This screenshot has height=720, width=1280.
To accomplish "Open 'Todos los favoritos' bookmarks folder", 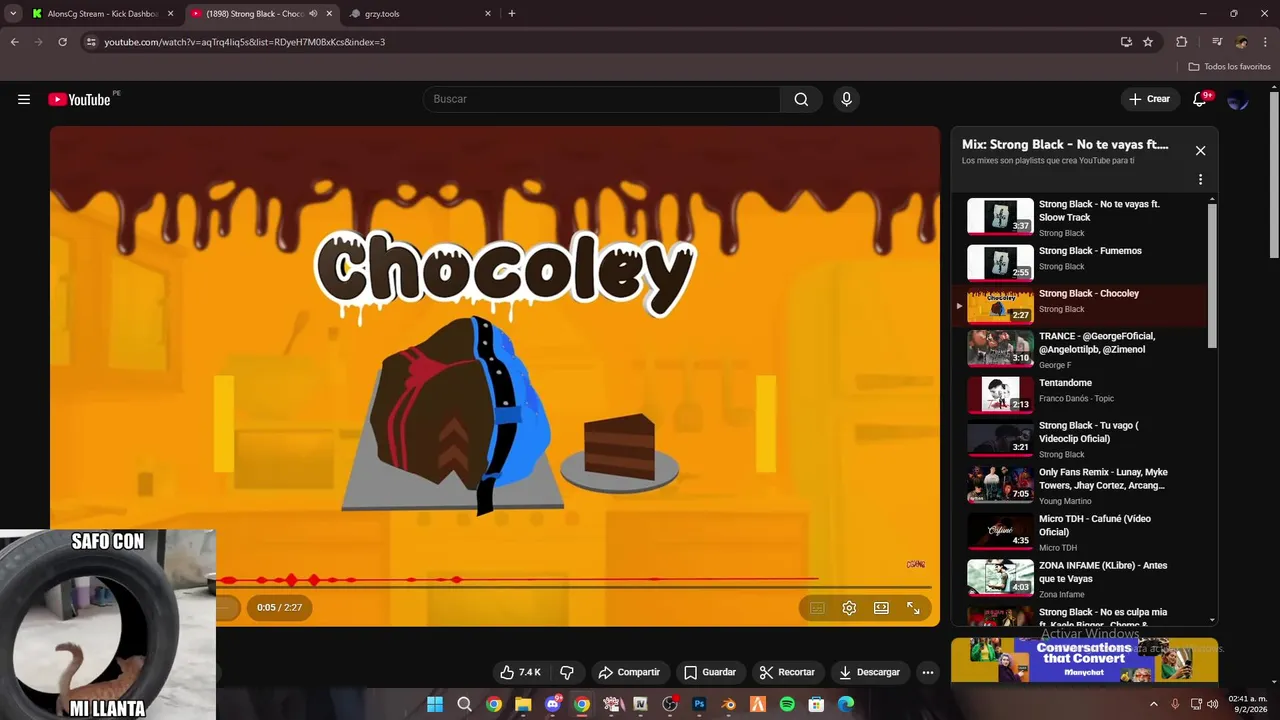I will 1230,67.
